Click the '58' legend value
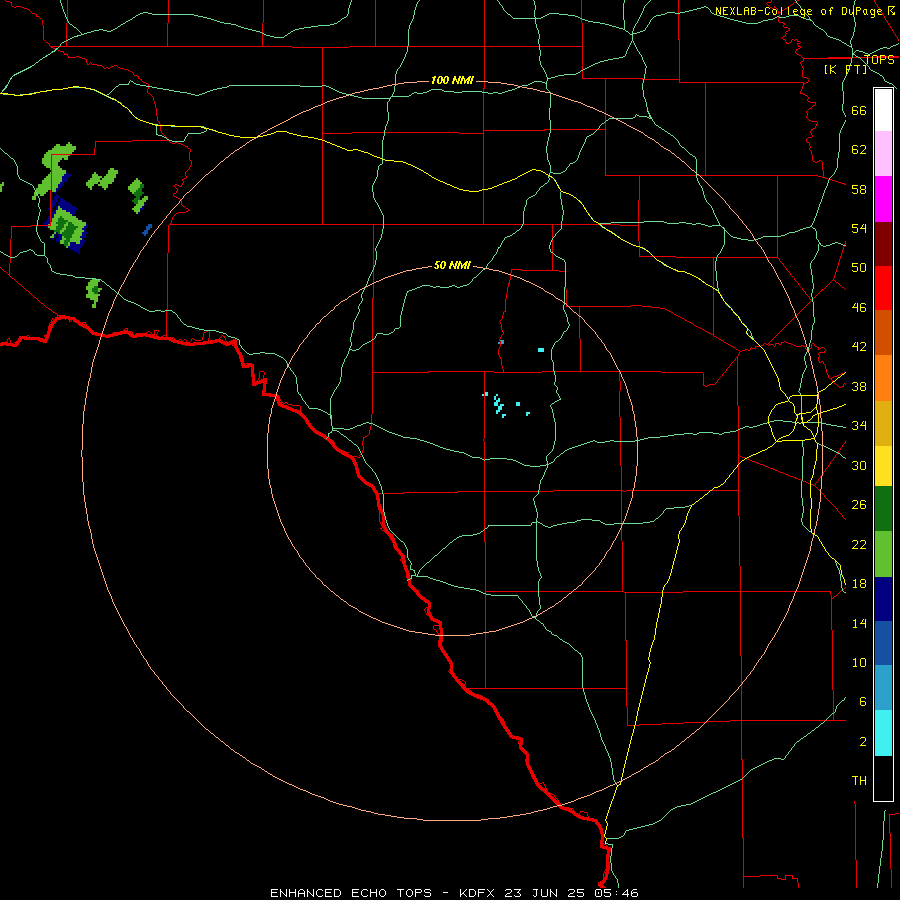The width and height of the screenshot is (900, 900). (x=859, y=189)
